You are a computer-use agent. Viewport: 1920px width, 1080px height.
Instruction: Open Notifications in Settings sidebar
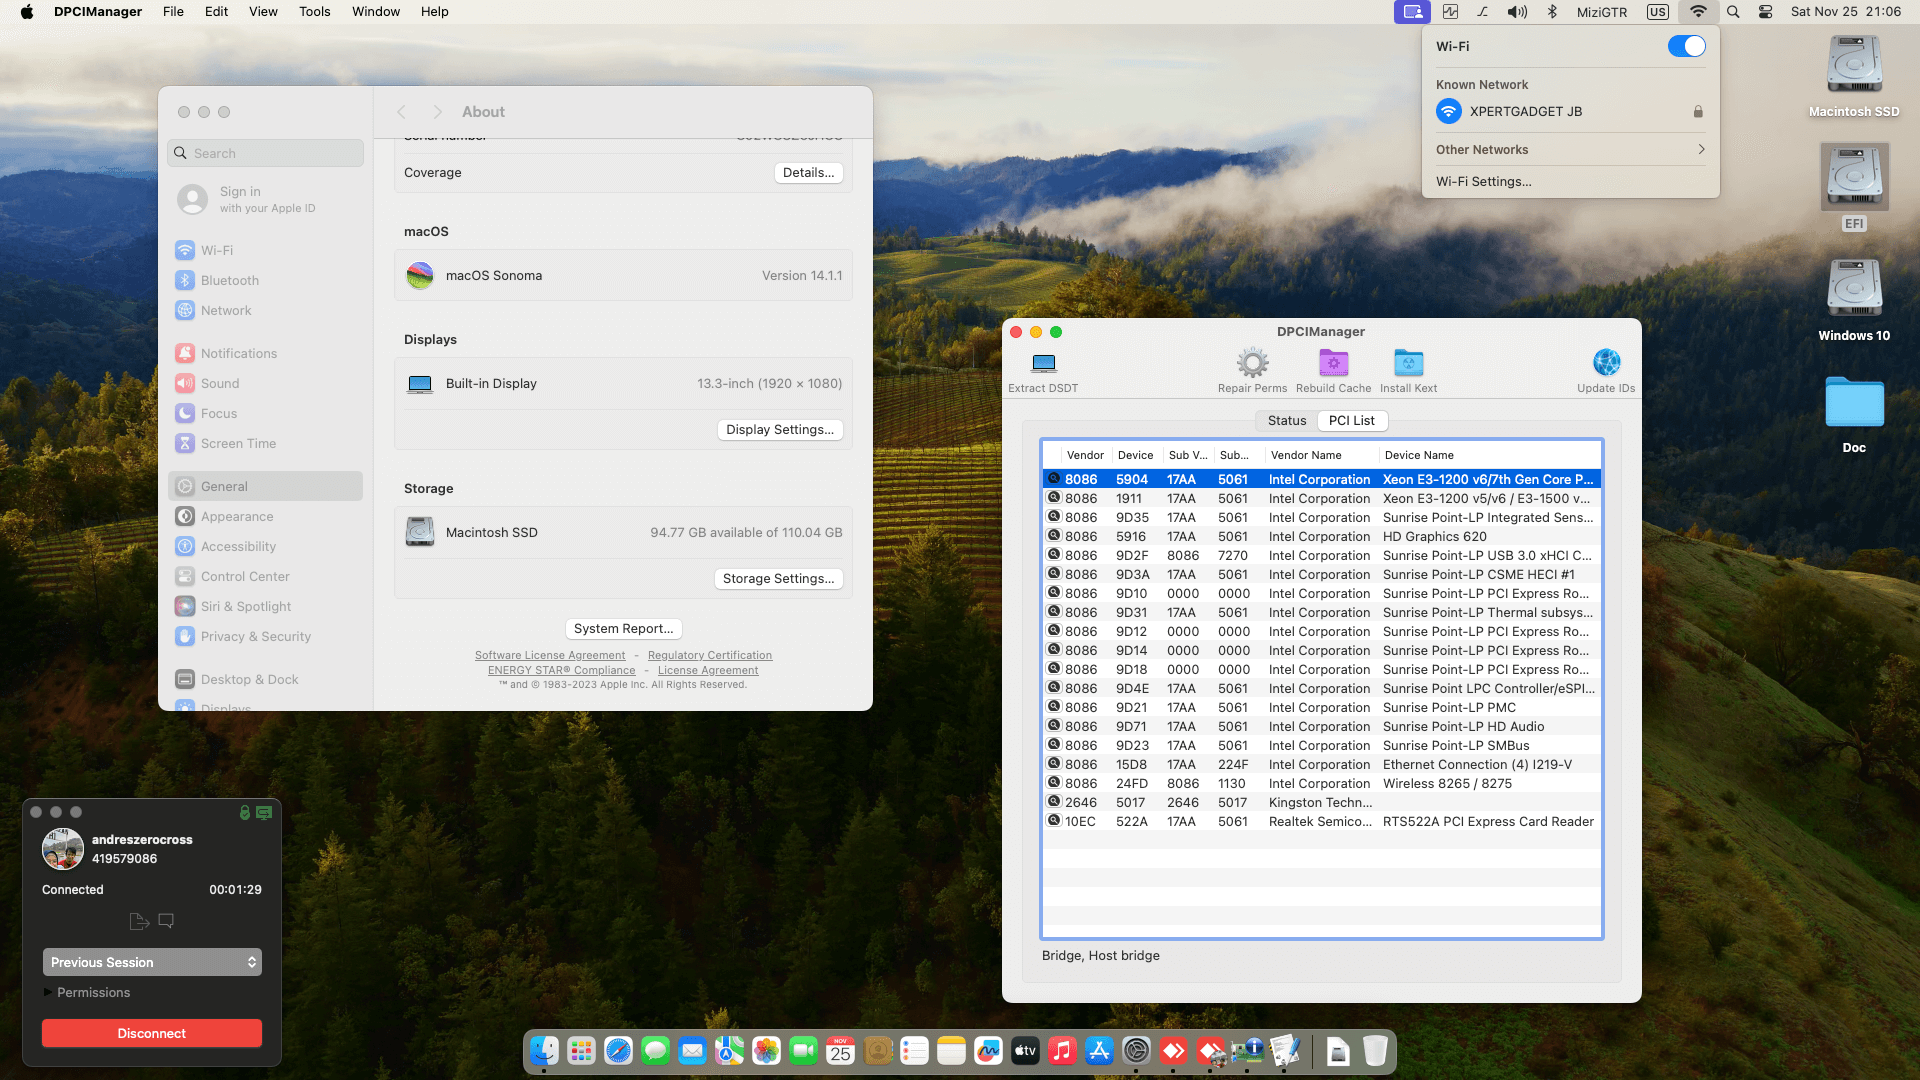click(x=266, y=354)
